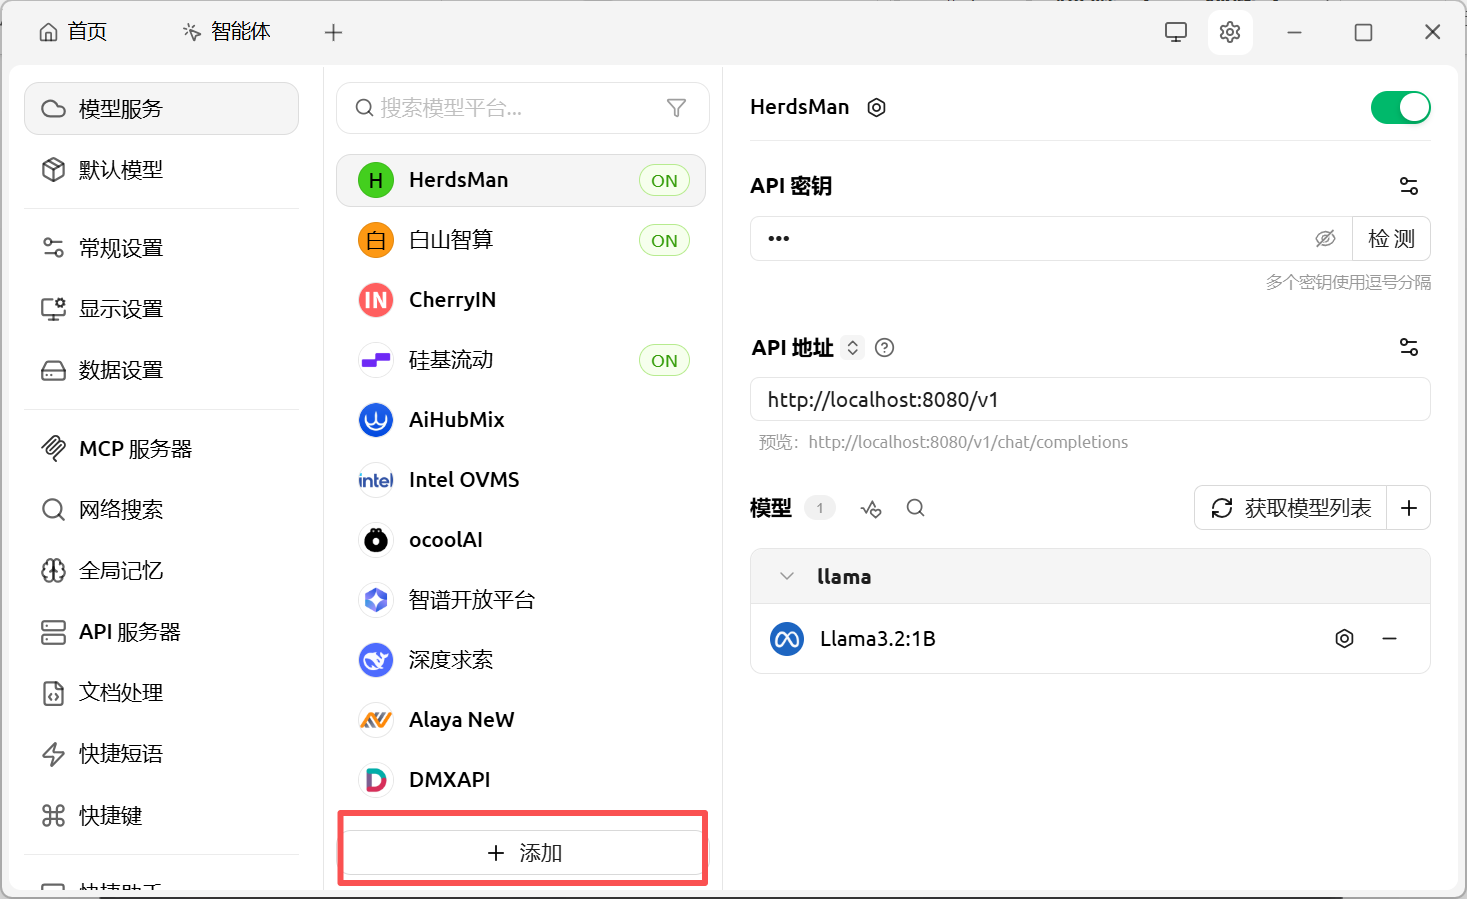
Task: Select the 智谱开放平台 provider
Action: tap(521, 600)
